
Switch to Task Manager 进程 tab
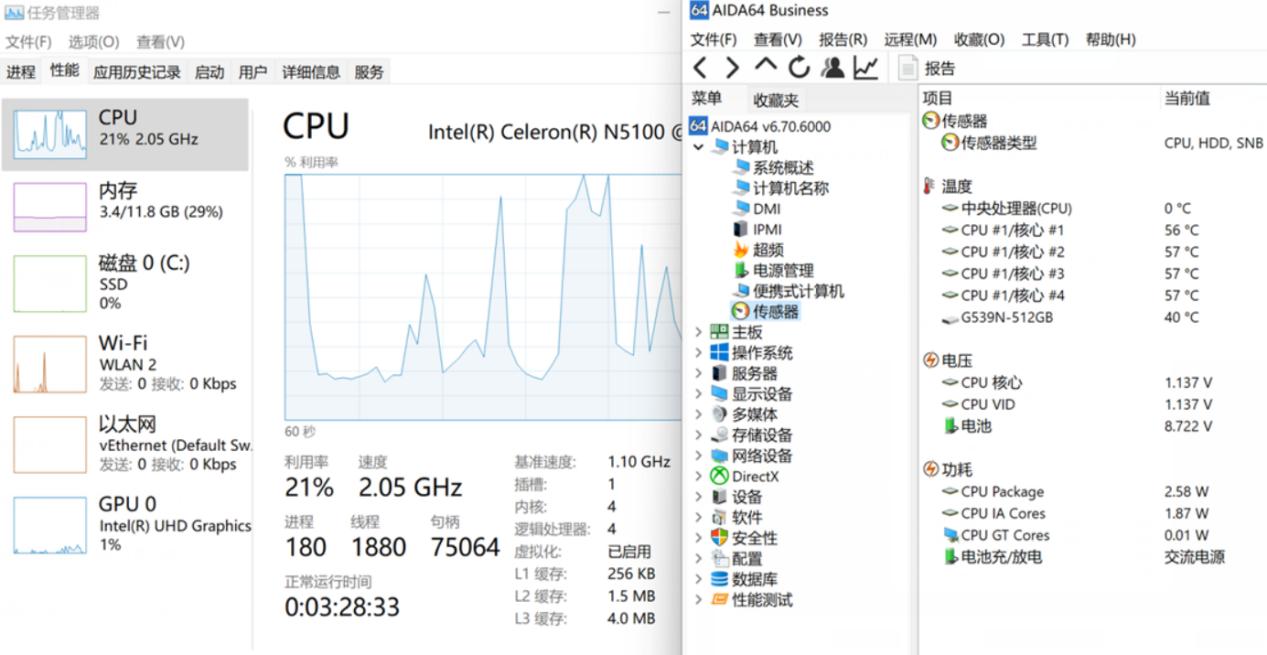21,72
